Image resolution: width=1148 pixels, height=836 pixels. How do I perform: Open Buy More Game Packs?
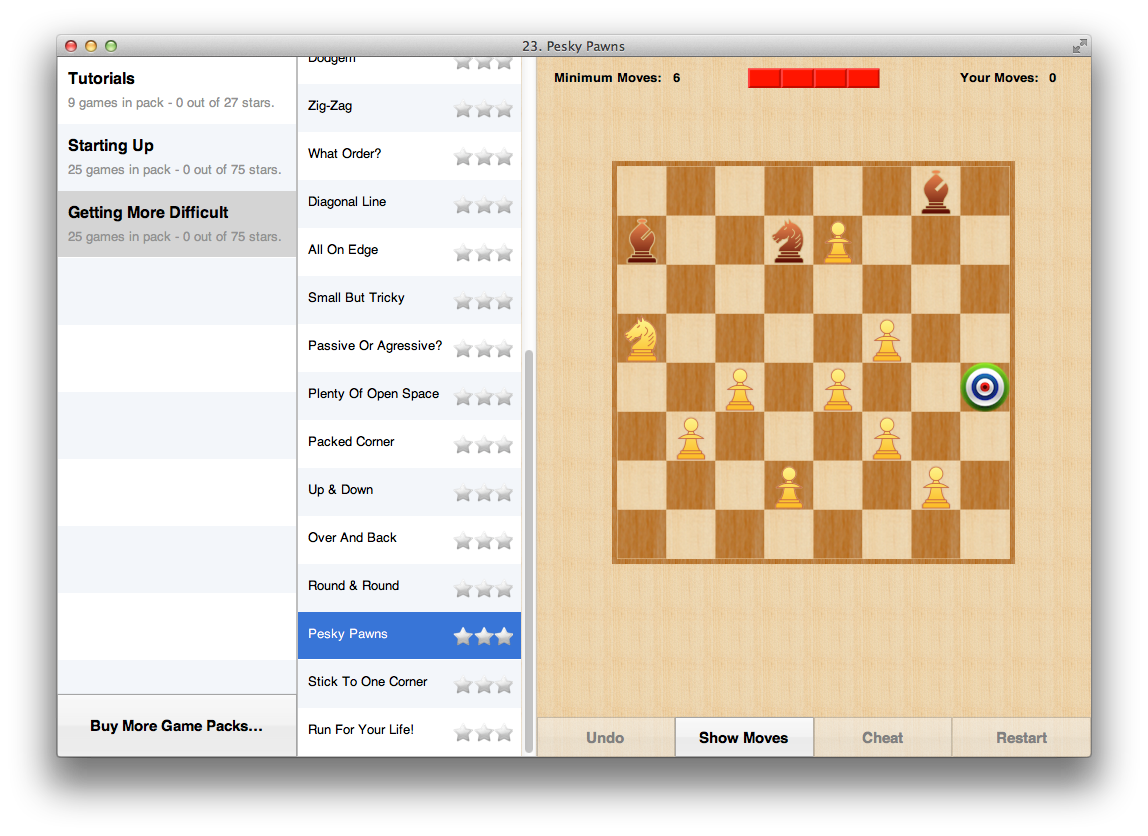[176, 726]
